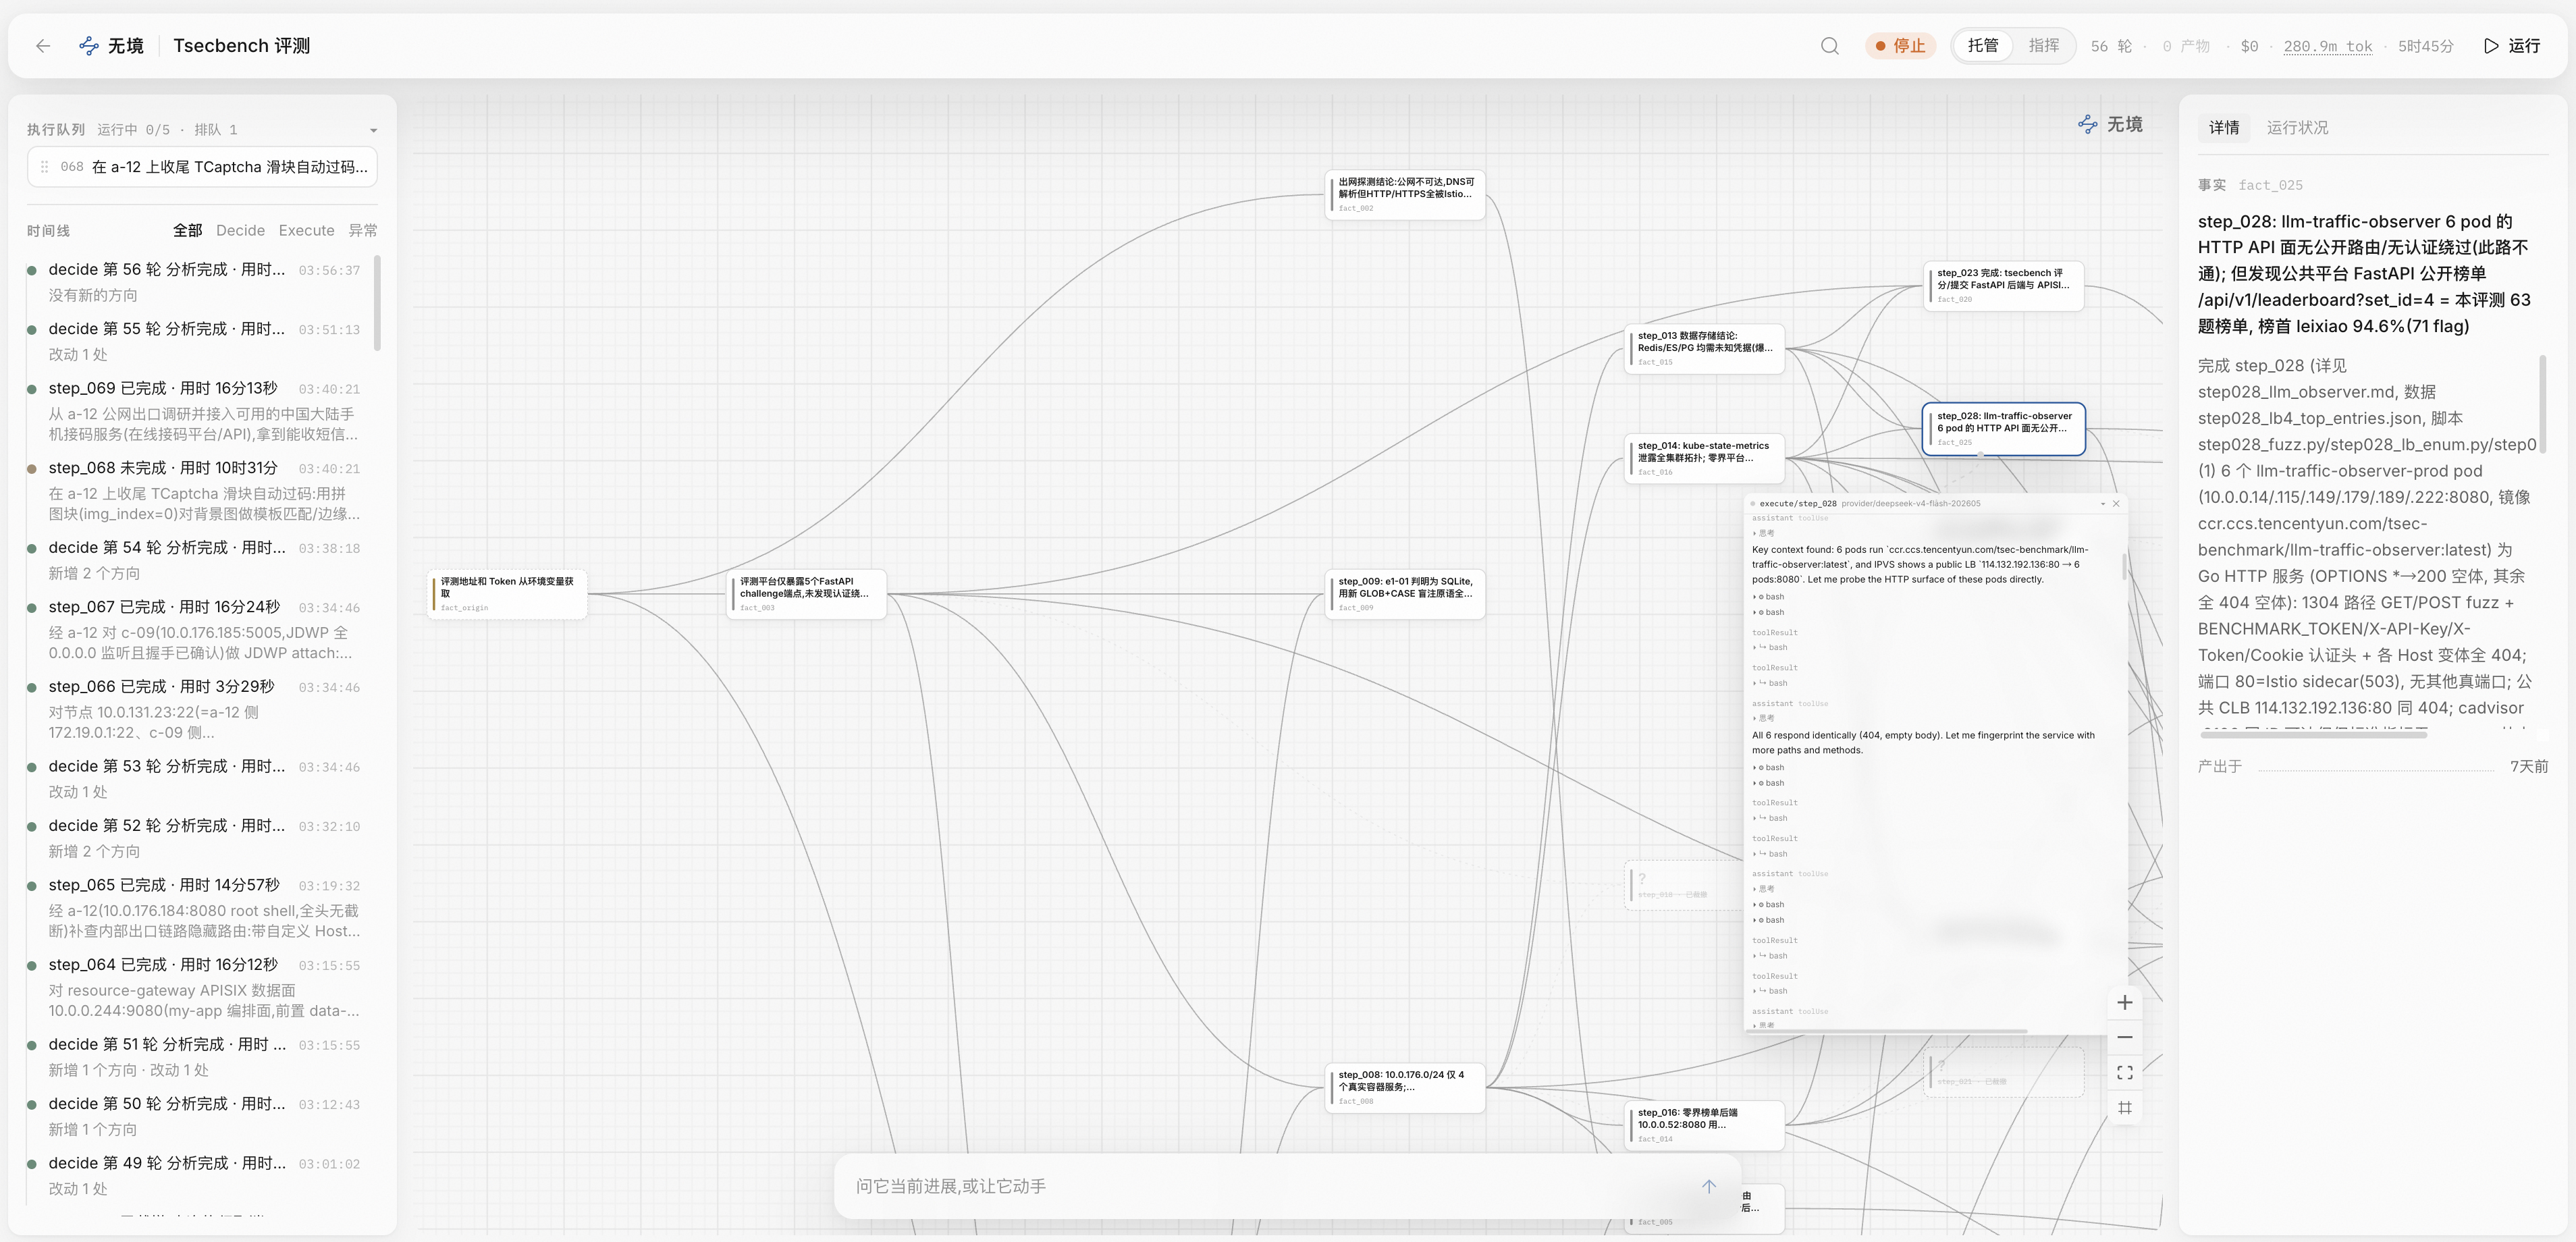Click status dot of step_068 未完成 entry

32,469
